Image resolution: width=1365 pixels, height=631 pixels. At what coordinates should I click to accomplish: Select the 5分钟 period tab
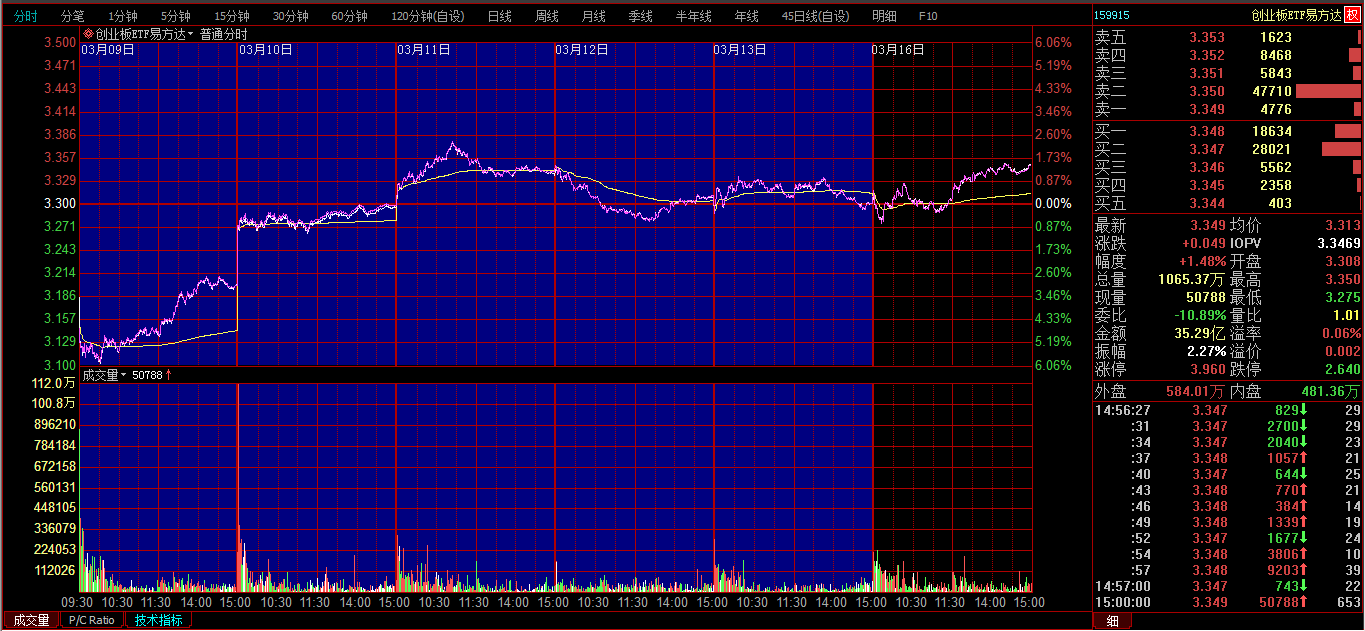[x=176, y=16]
